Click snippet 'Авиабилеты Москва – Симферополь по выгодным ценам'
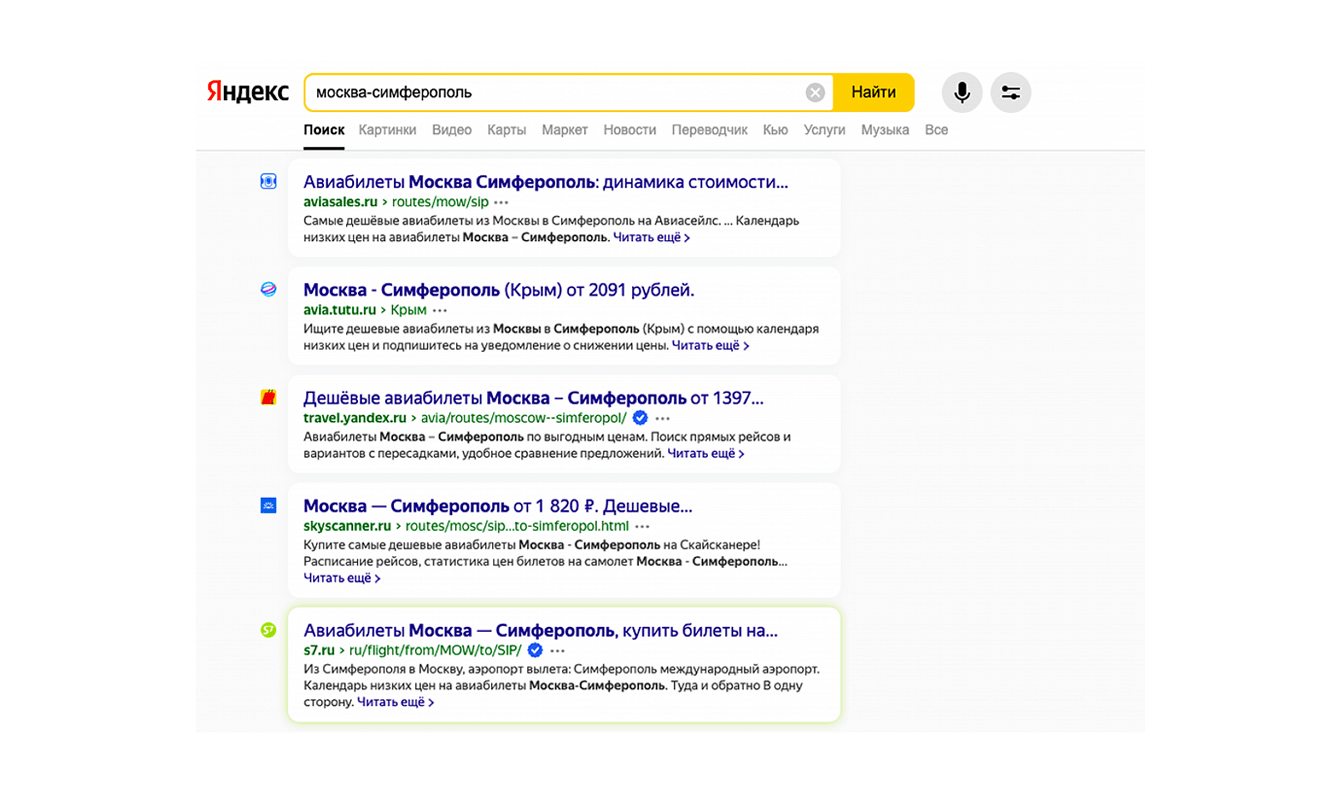This screenshot has height=800, width=1340. point(548,445)
